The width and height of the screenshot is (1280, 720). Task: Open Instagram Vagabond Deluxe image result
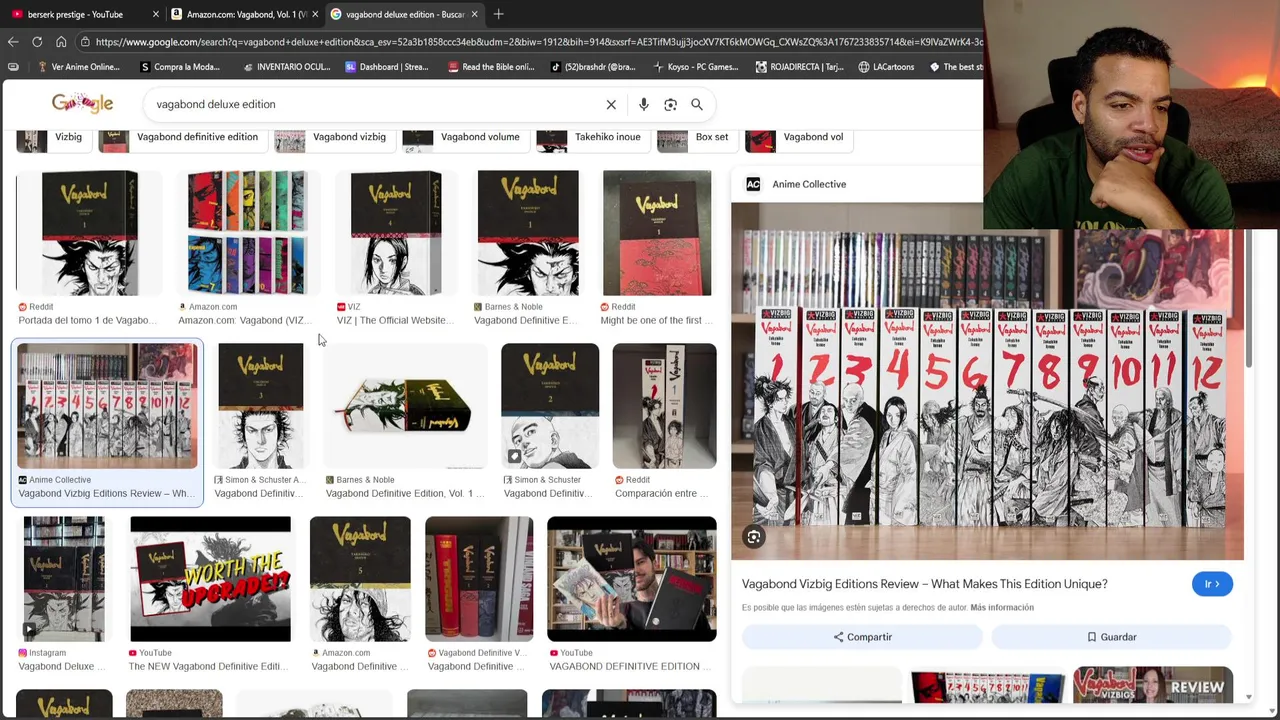(x=64, y=579)
